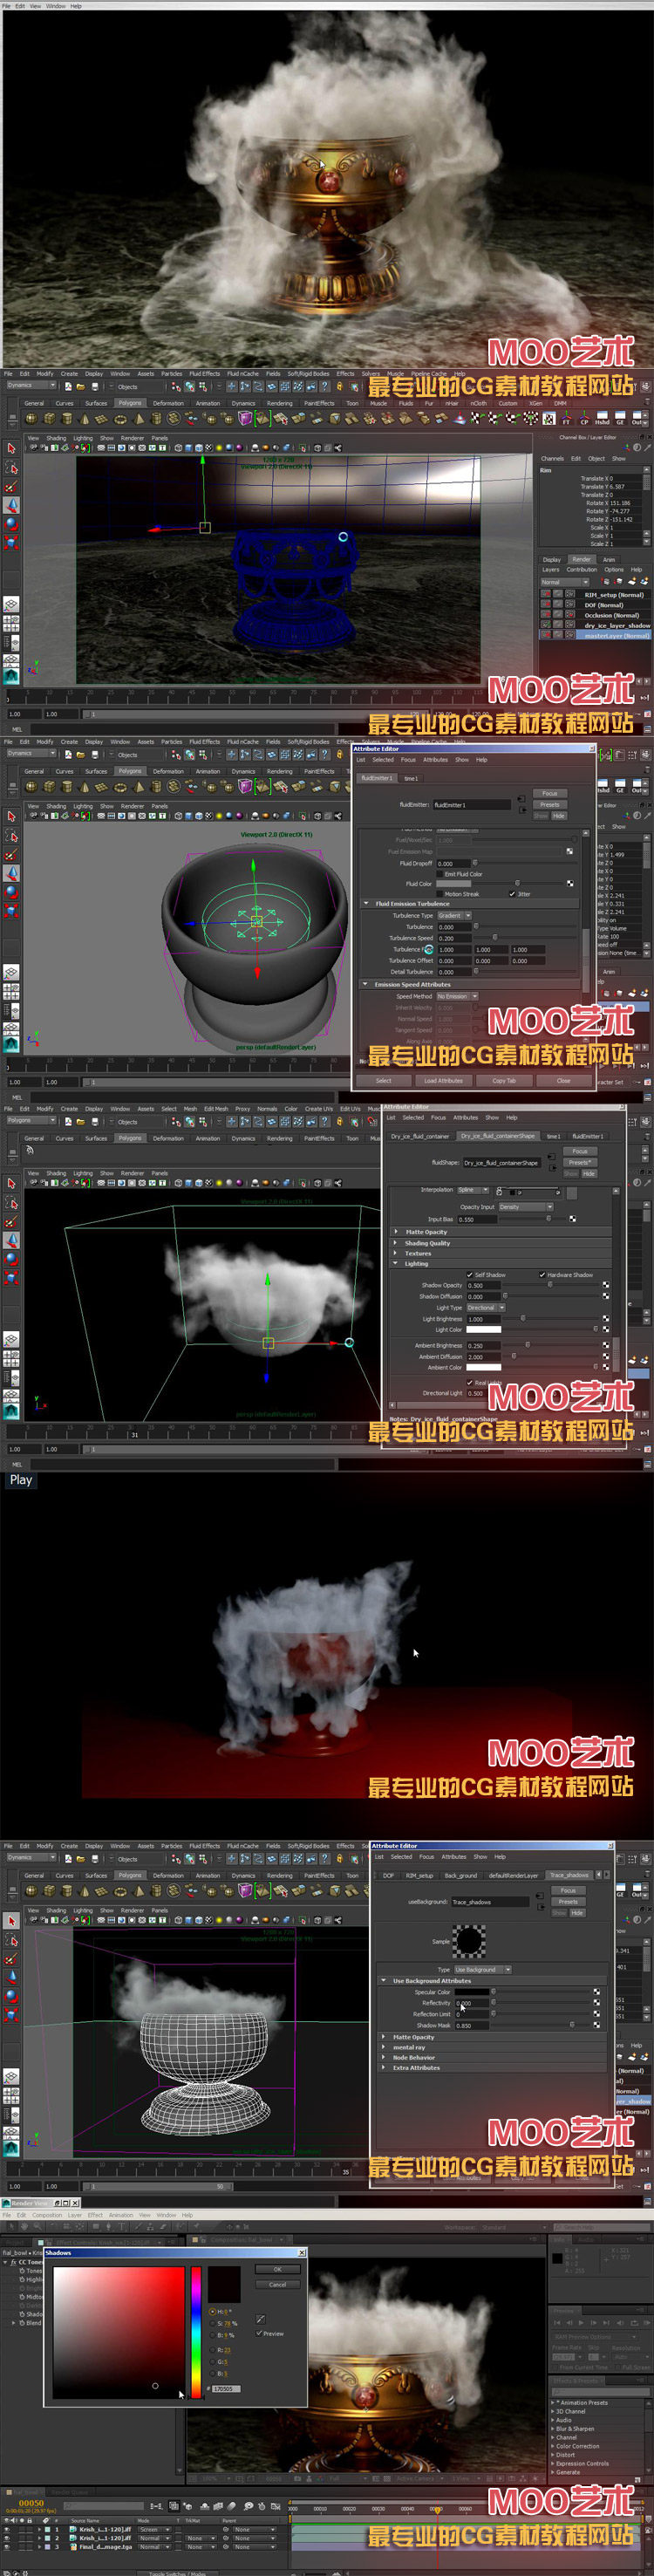Screen dimensions: 654x2576
Task: Pick Lasso tool in wireframe-goblet Maya toolbox
Action: coord(11,468)
